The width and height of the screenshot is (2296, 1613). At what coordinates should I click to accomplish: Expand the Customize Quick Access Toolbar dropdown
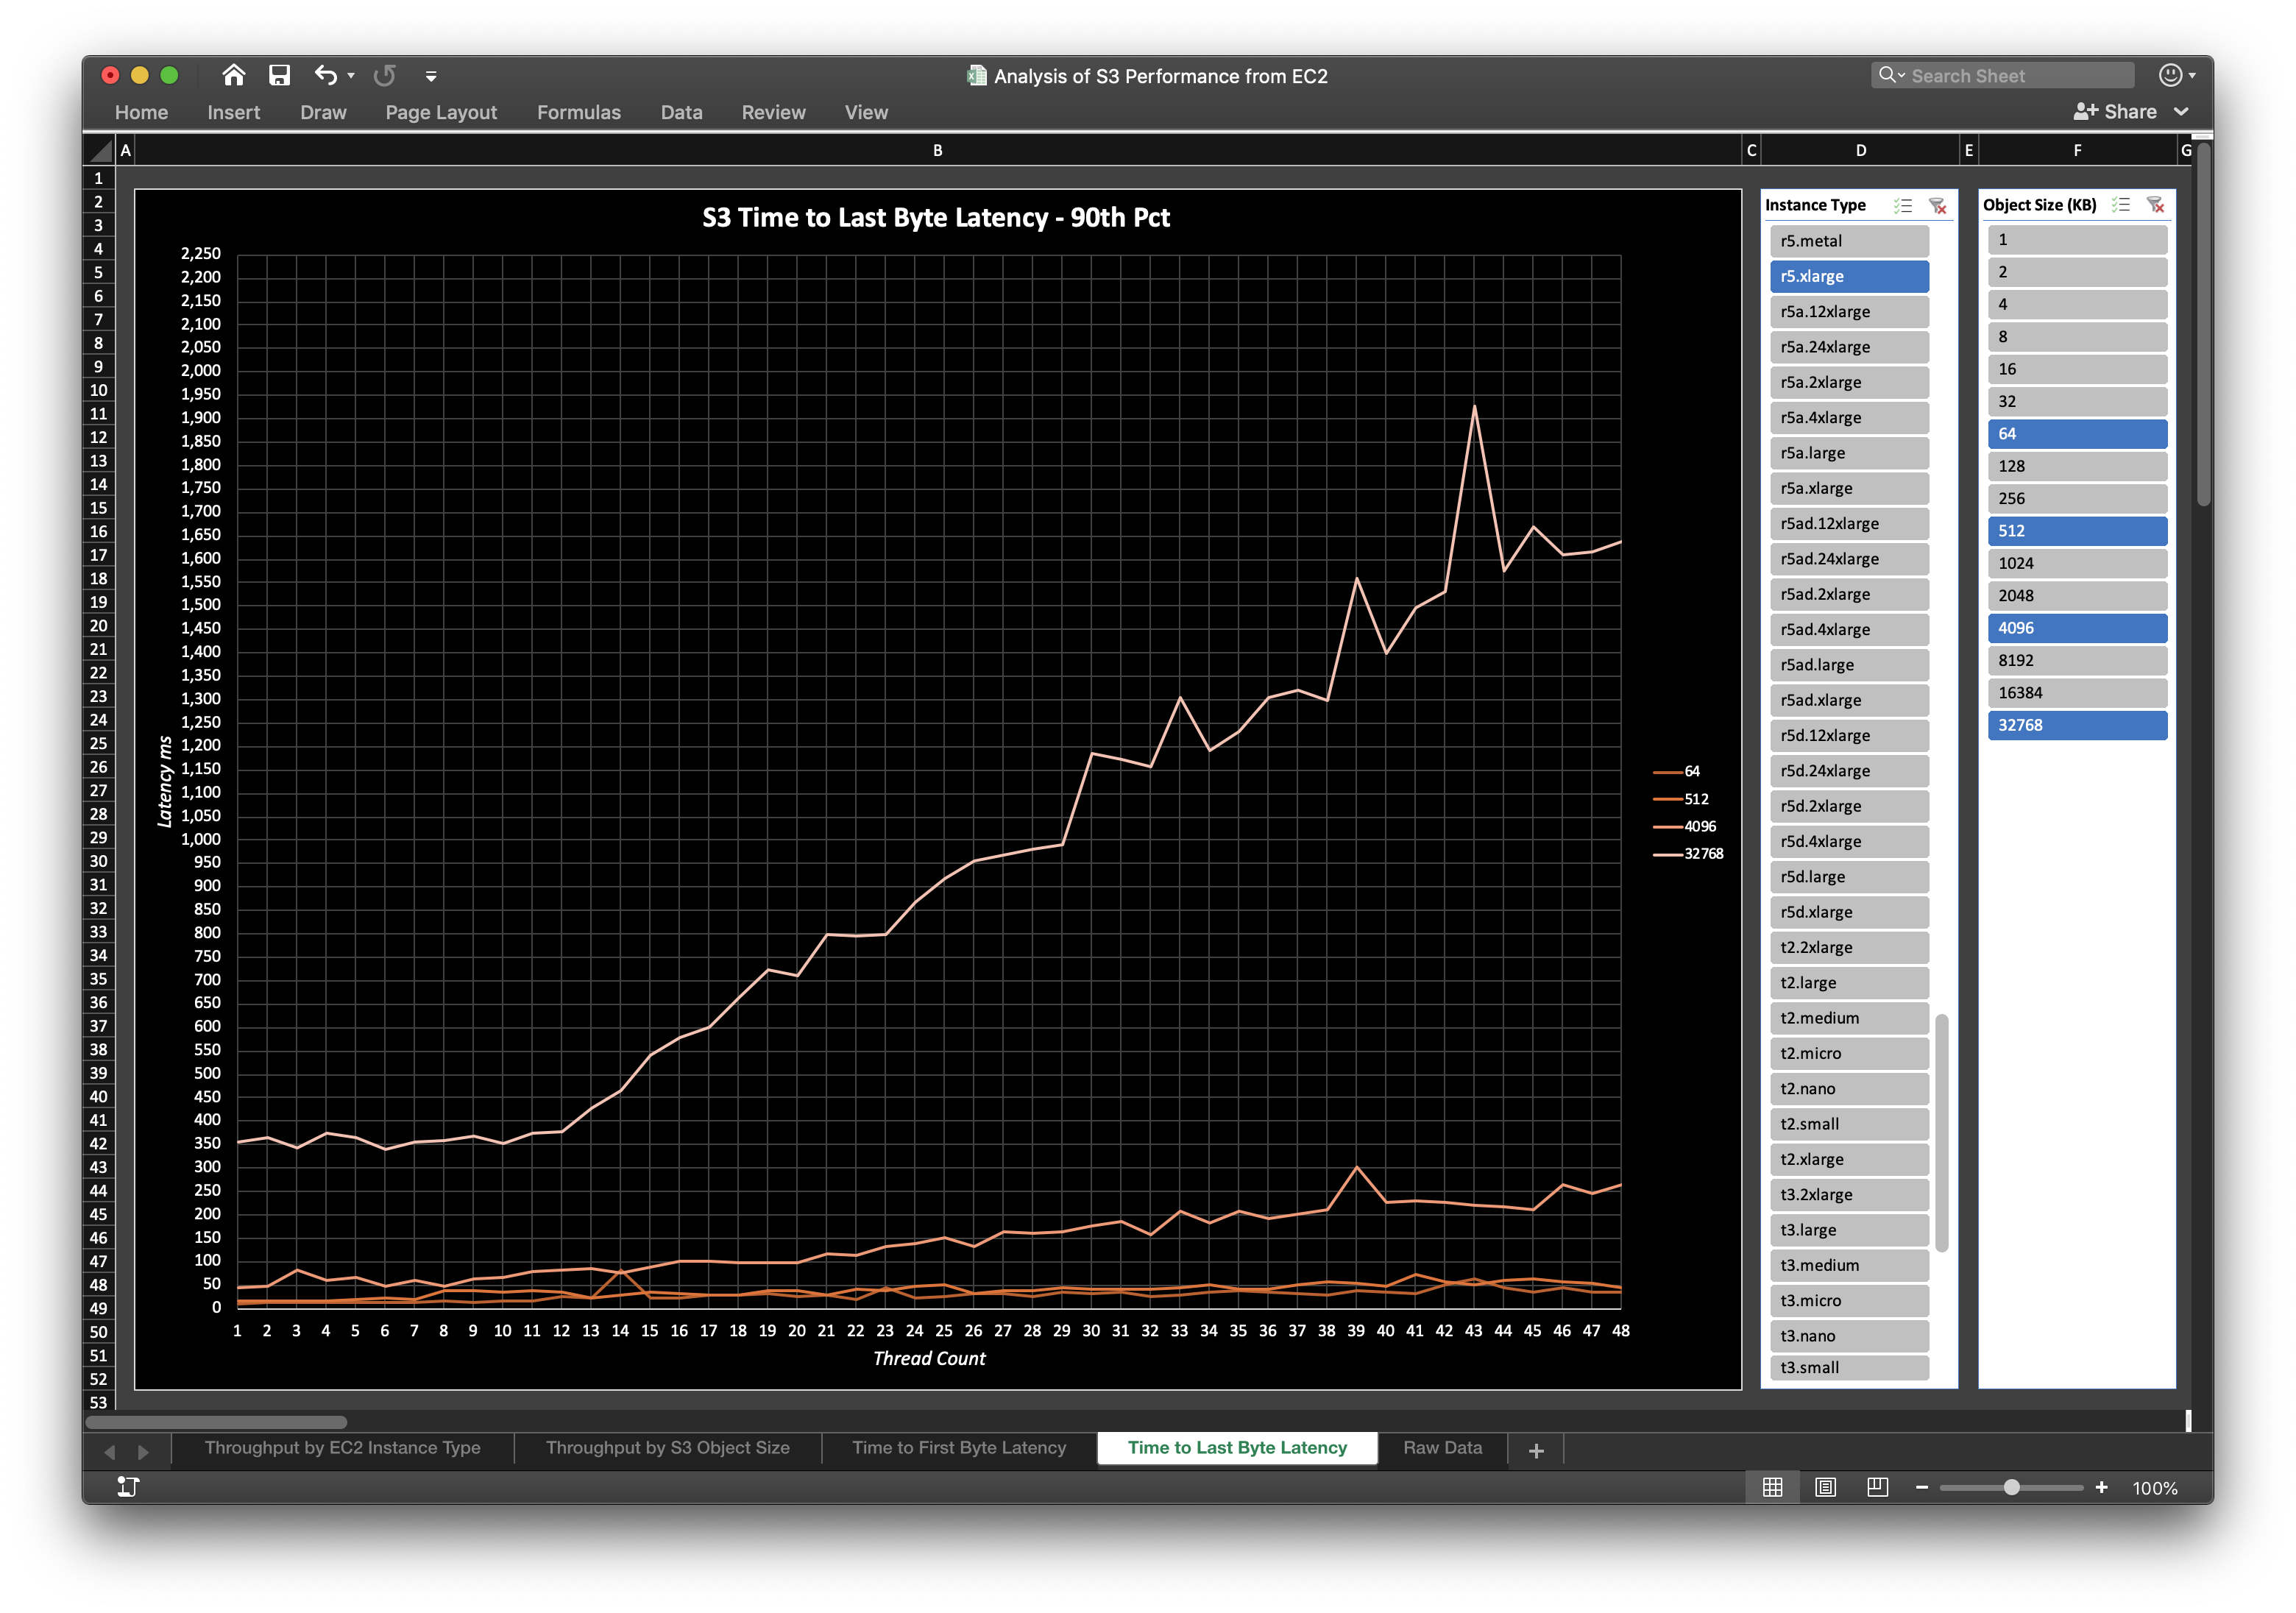pyautogui.click(x=431, y=76)
